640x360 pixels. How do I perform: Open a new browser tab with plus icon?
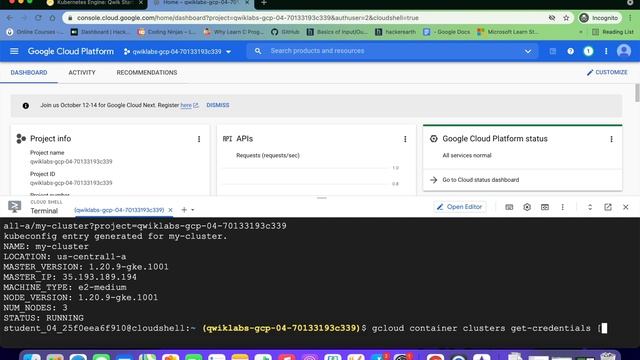click(x=264, y=3)
